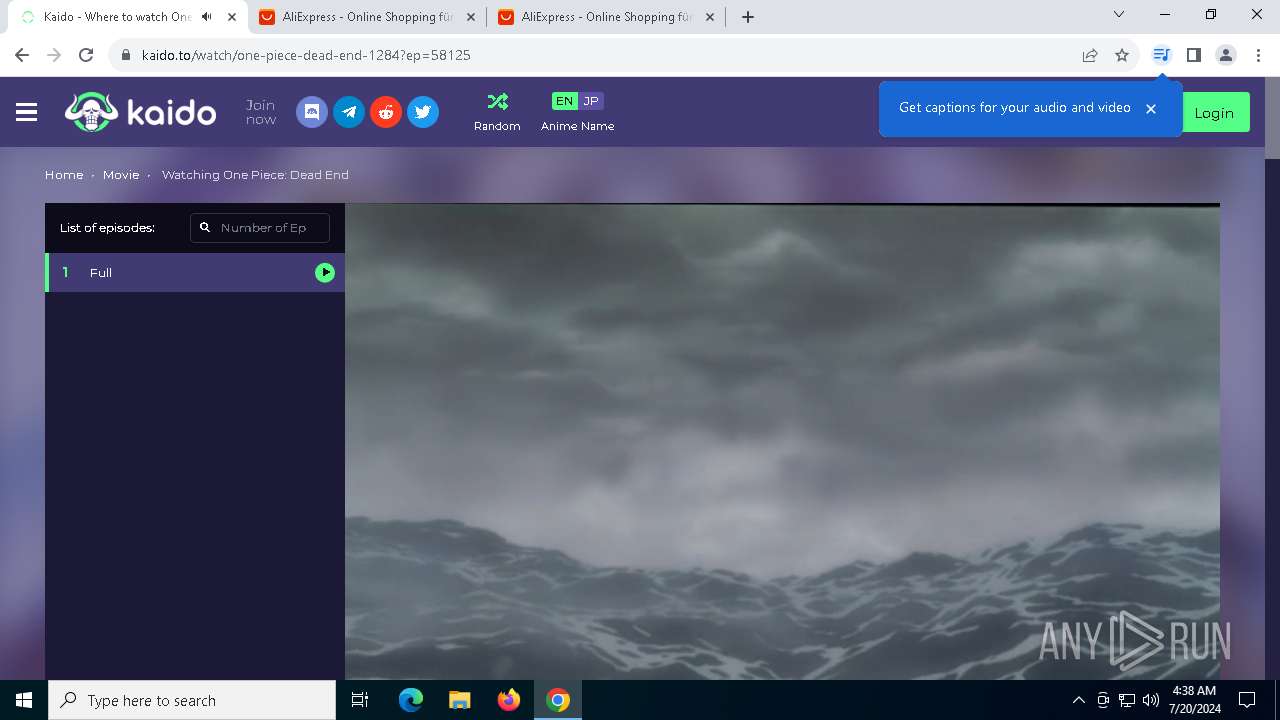Open the Telegram join link
The width and height of the screenshot is (1280, 720).
pos(349,112)
